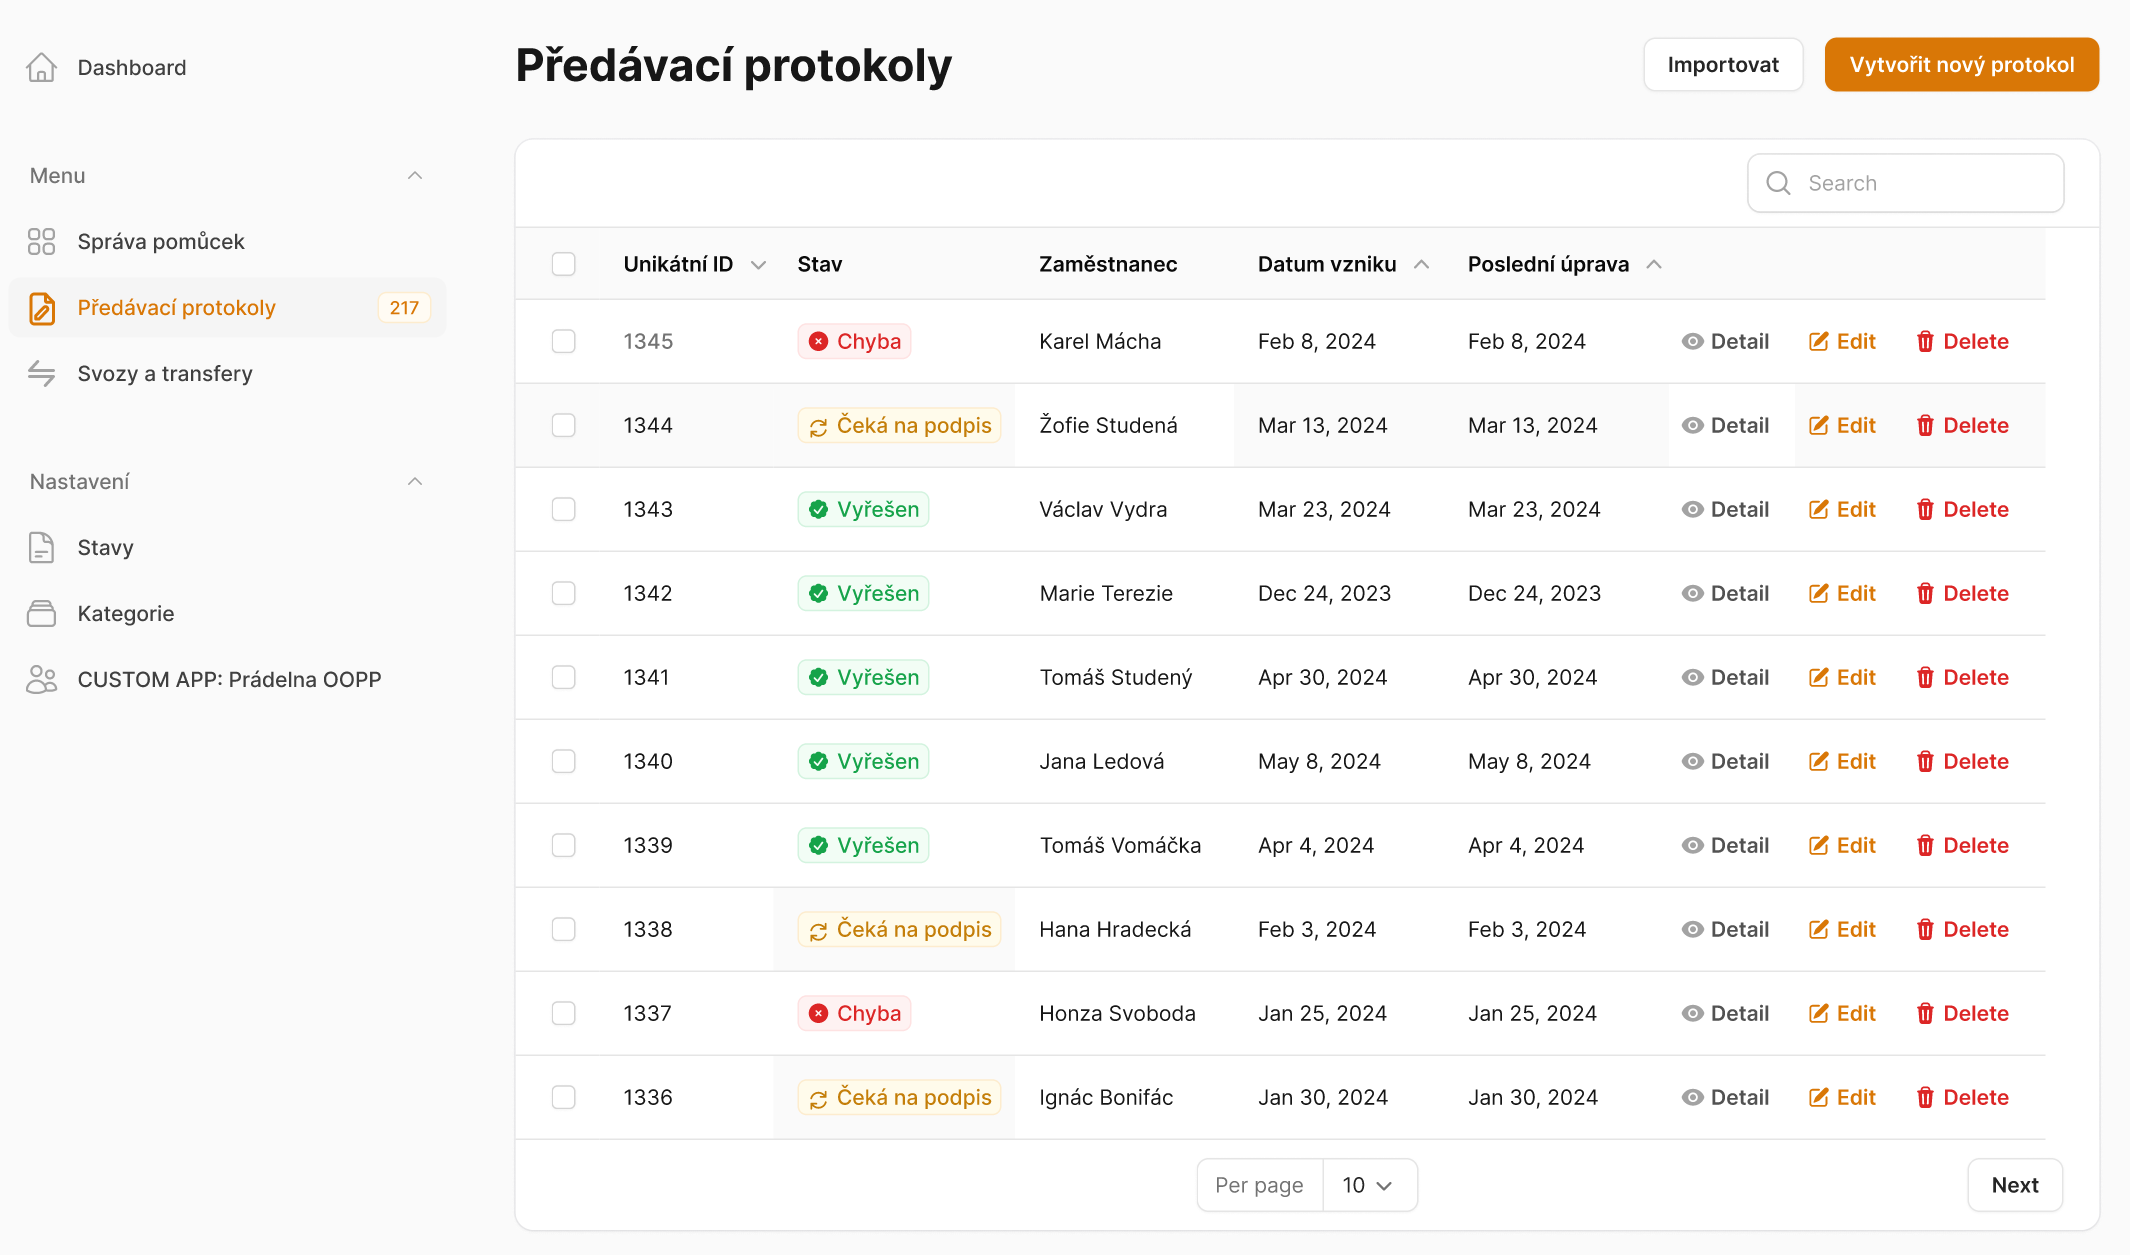Click the Importovat button
This screenshot has width=2130, height=1255.
coord(1722,64)
